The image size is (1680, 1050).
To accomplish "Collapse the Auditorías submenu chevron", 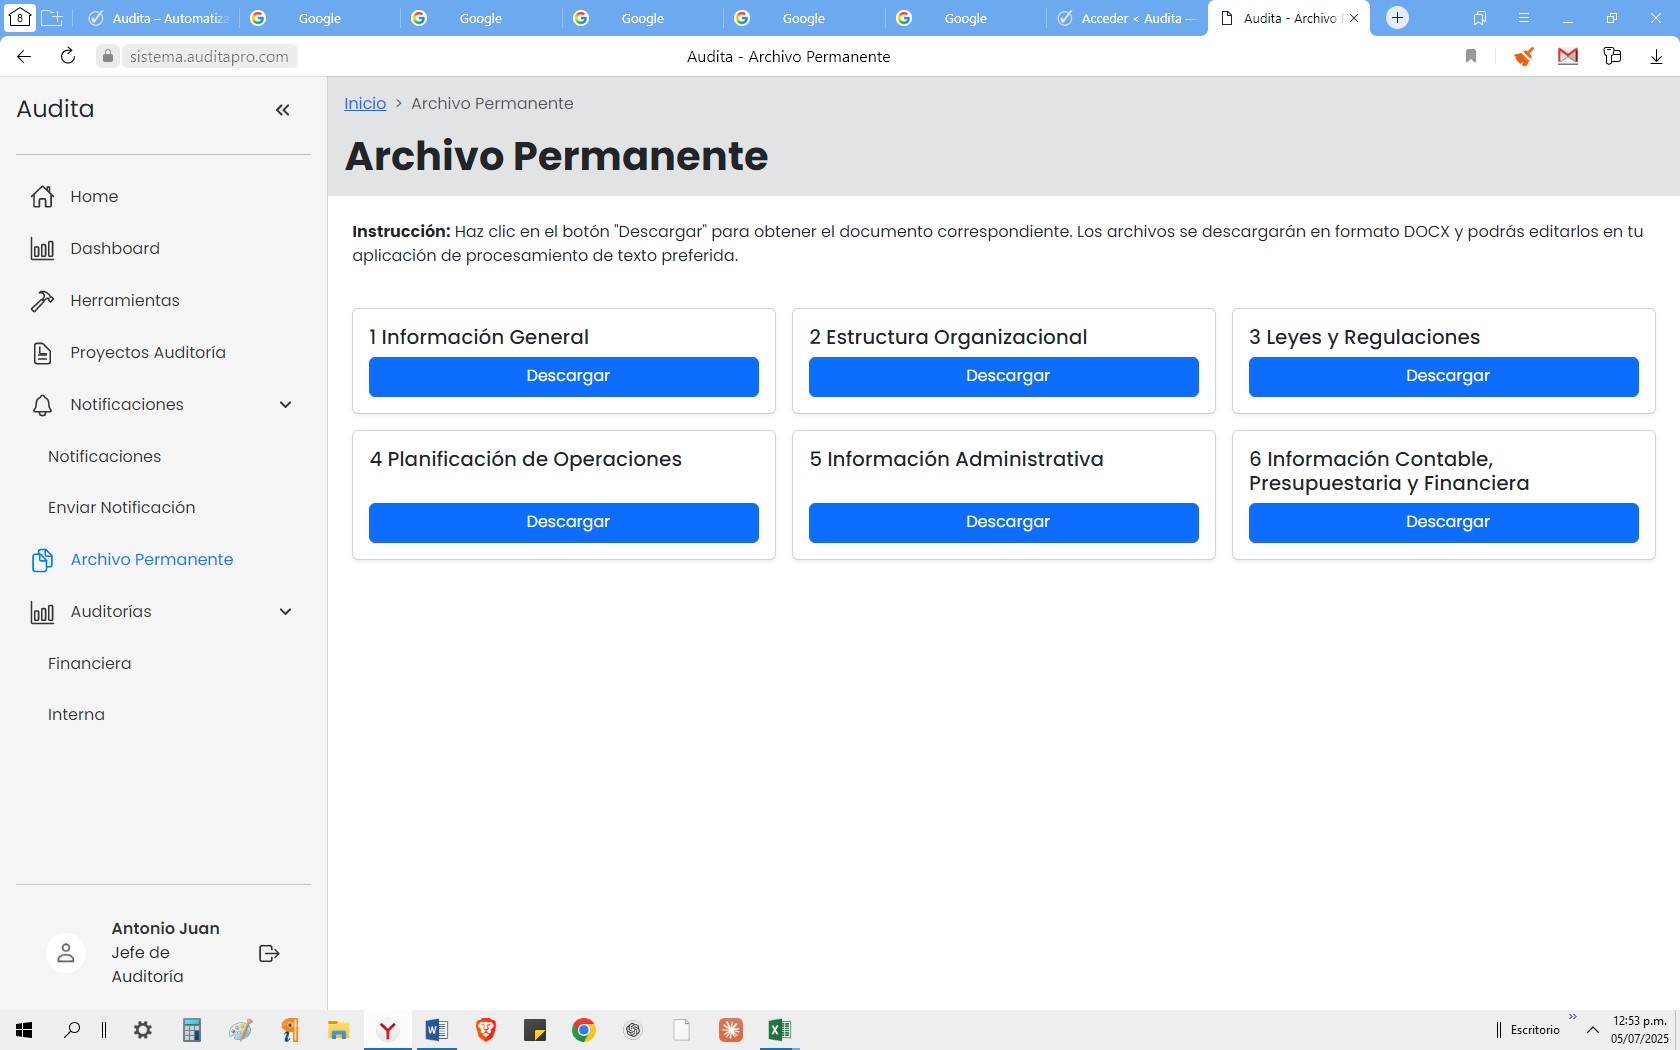I will click(285, 612).
